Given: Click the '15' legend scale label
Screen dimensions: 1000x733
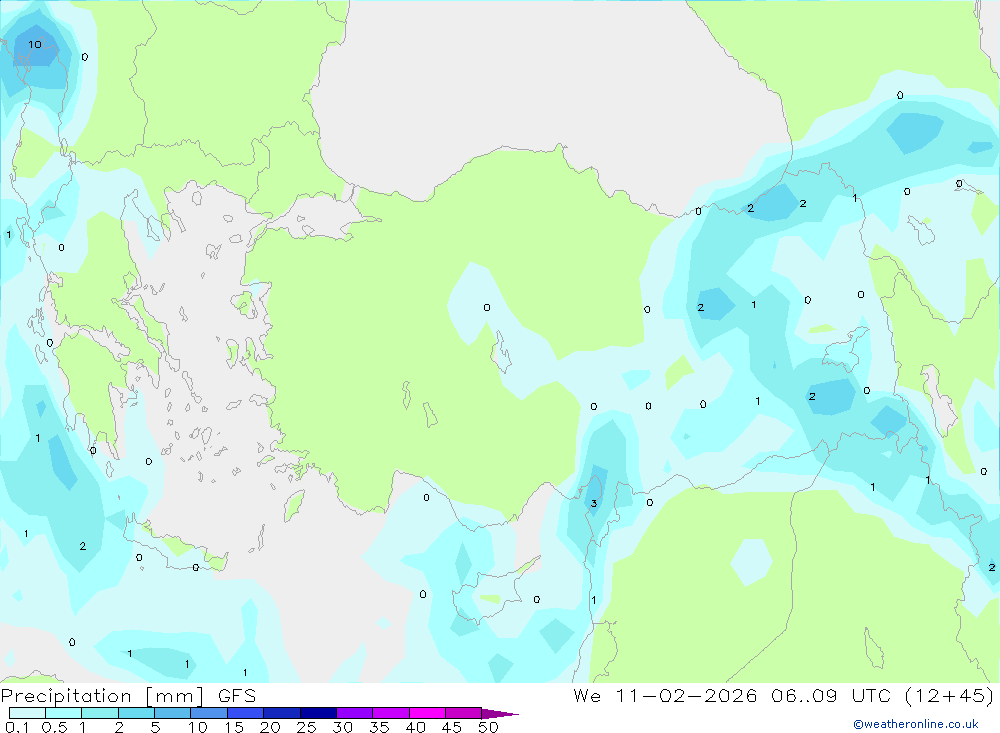Looking at the screenshot, I should [234, 727].
